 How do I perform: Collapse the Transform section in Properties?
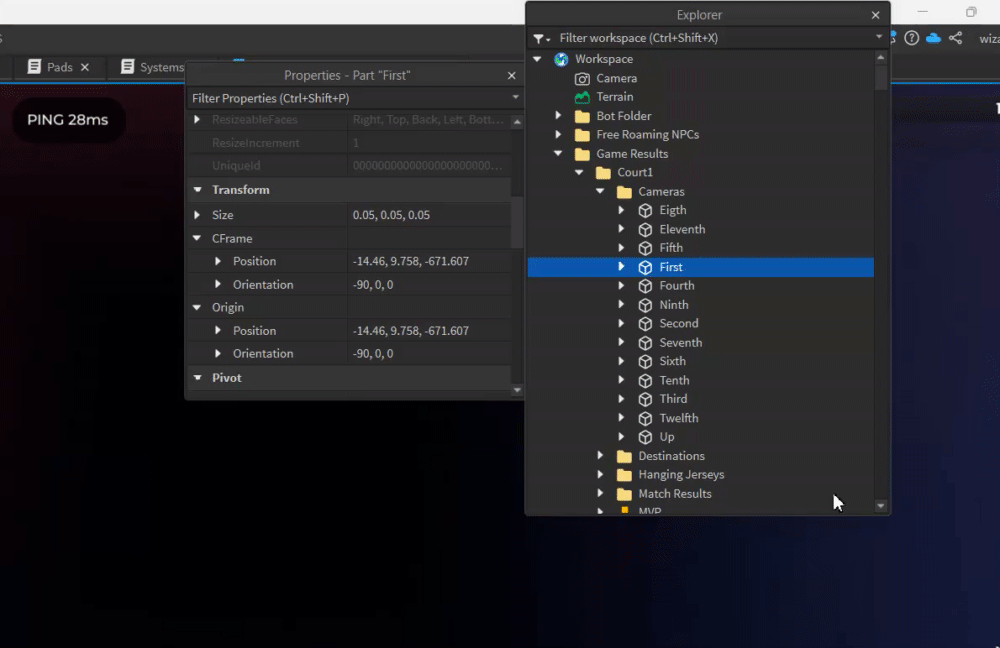[198, 190]
